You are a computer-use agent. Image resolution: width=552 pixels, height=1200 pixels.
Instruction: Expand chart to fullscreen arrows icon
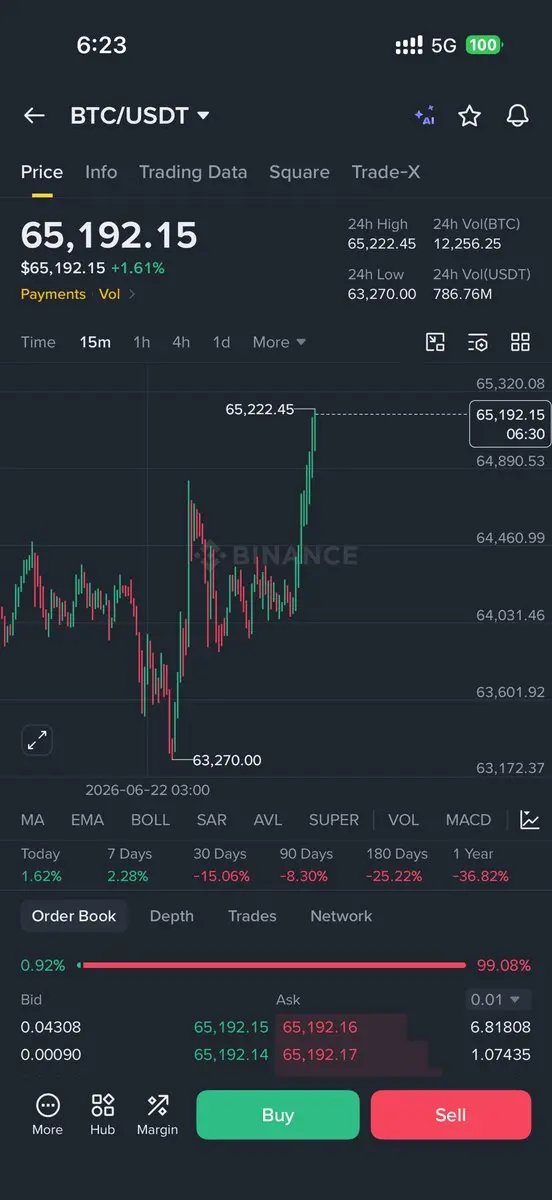(x=37, y=741)
